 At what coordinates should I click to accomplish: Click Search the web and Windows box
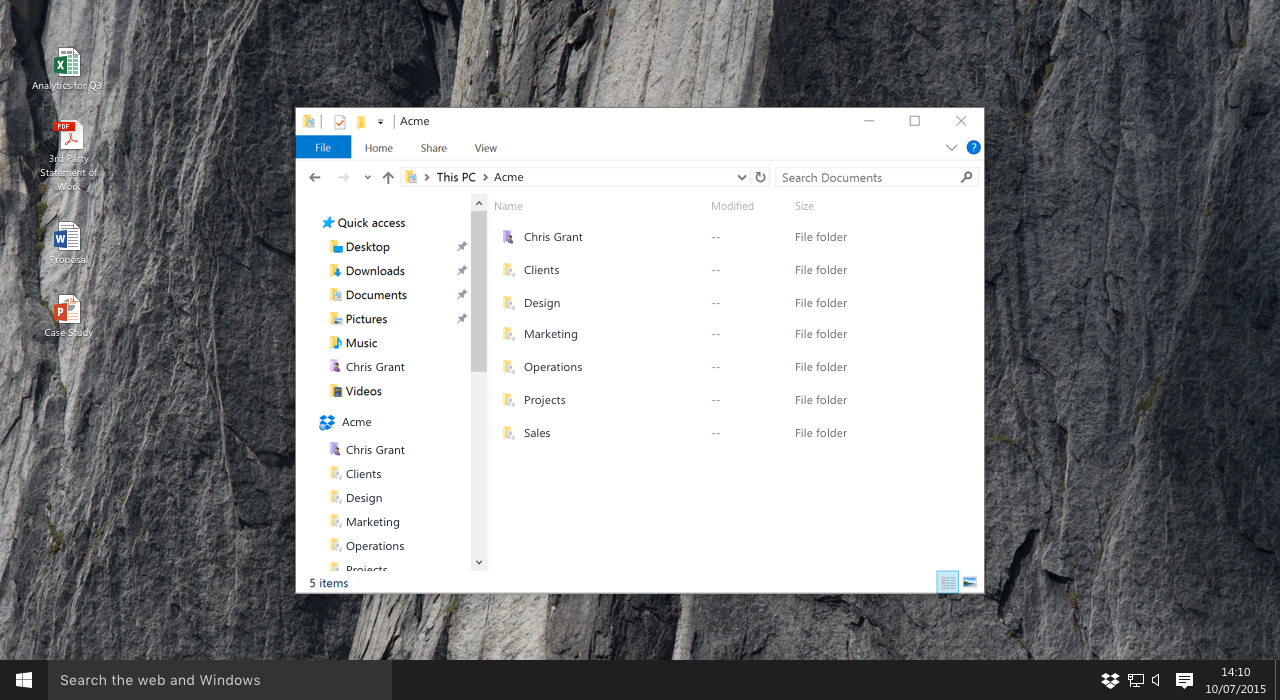point(220,680)
